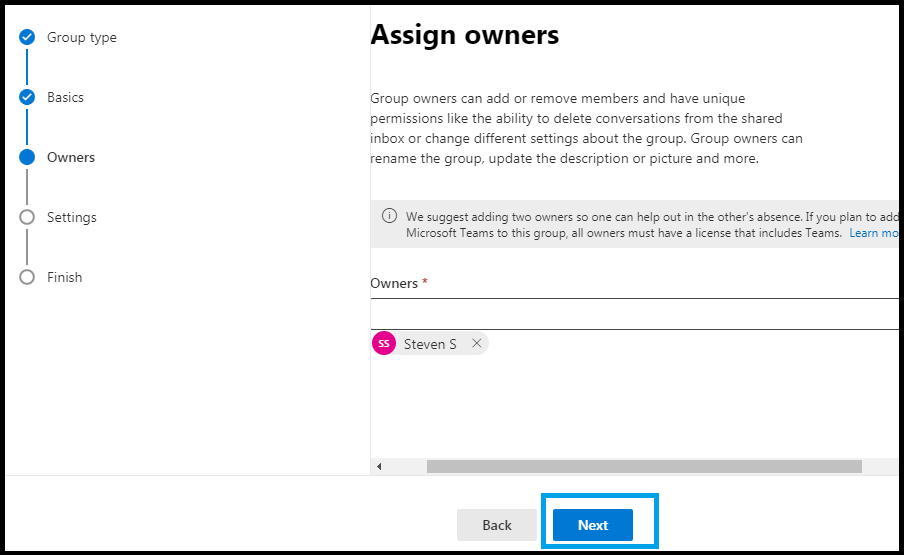Go to the next step with Next
The width and height of the screenshot is (904, 555).
click(593, 525)
